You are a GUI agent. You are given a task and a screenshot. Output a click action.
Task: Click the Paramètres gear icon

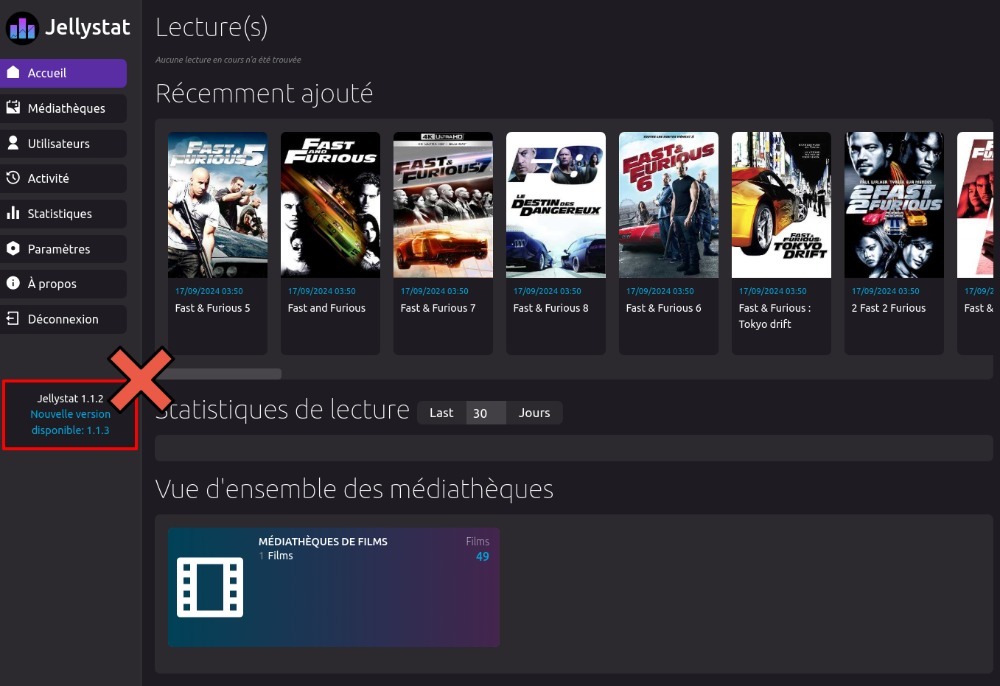coord(13,249)
